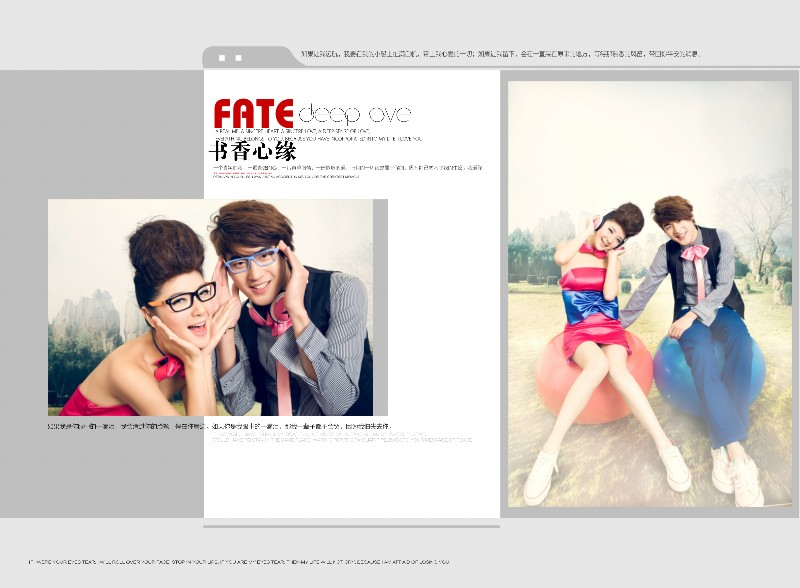Open the right photo of the couple on balls
The image size is (800, 588).
pos(650,293)
